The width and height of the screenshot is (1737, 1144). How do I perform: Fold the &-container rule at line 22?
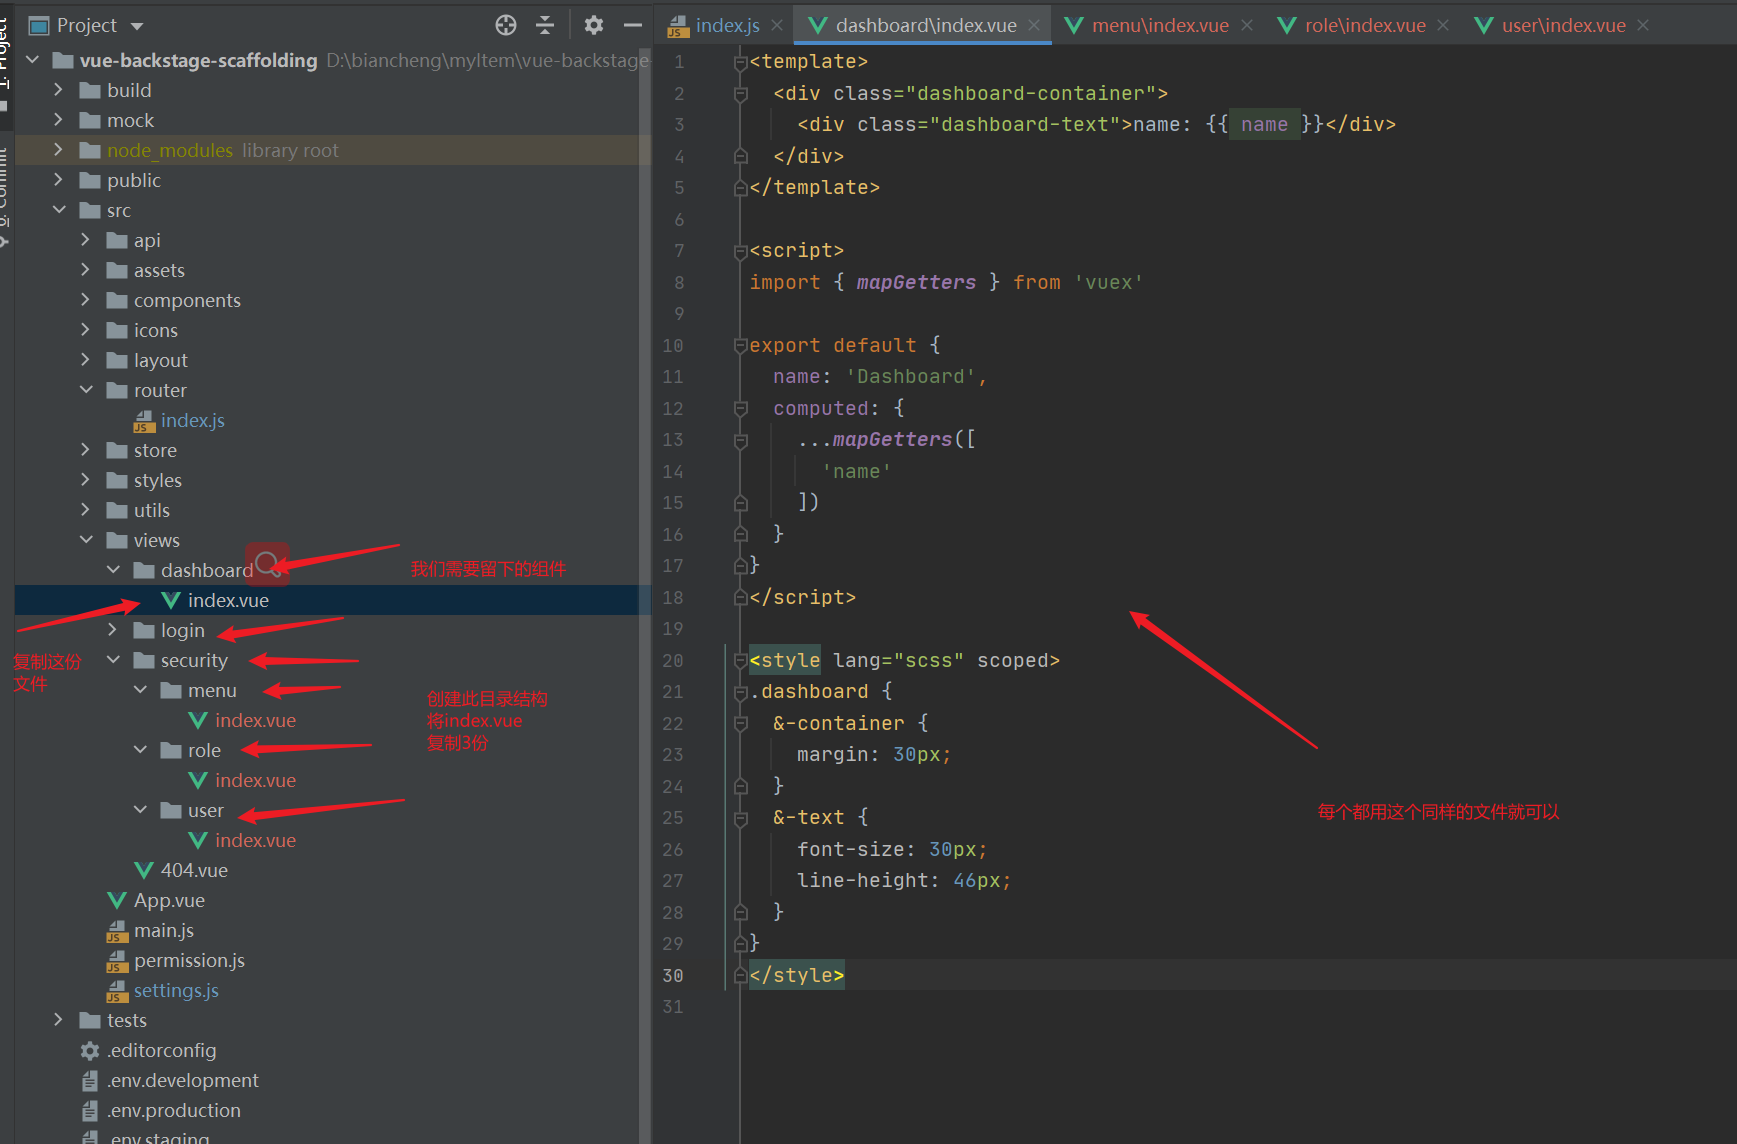pos(741,724)
